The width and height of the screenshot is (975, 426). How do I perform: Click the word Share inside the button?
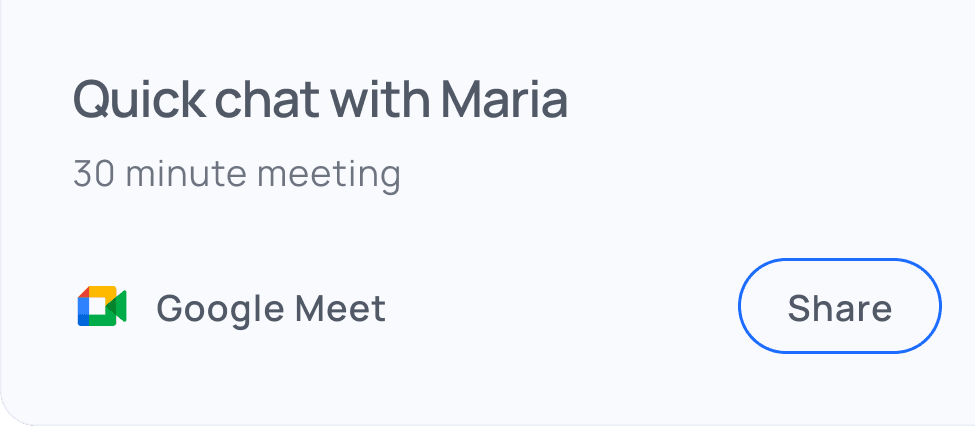pos(839,307)
